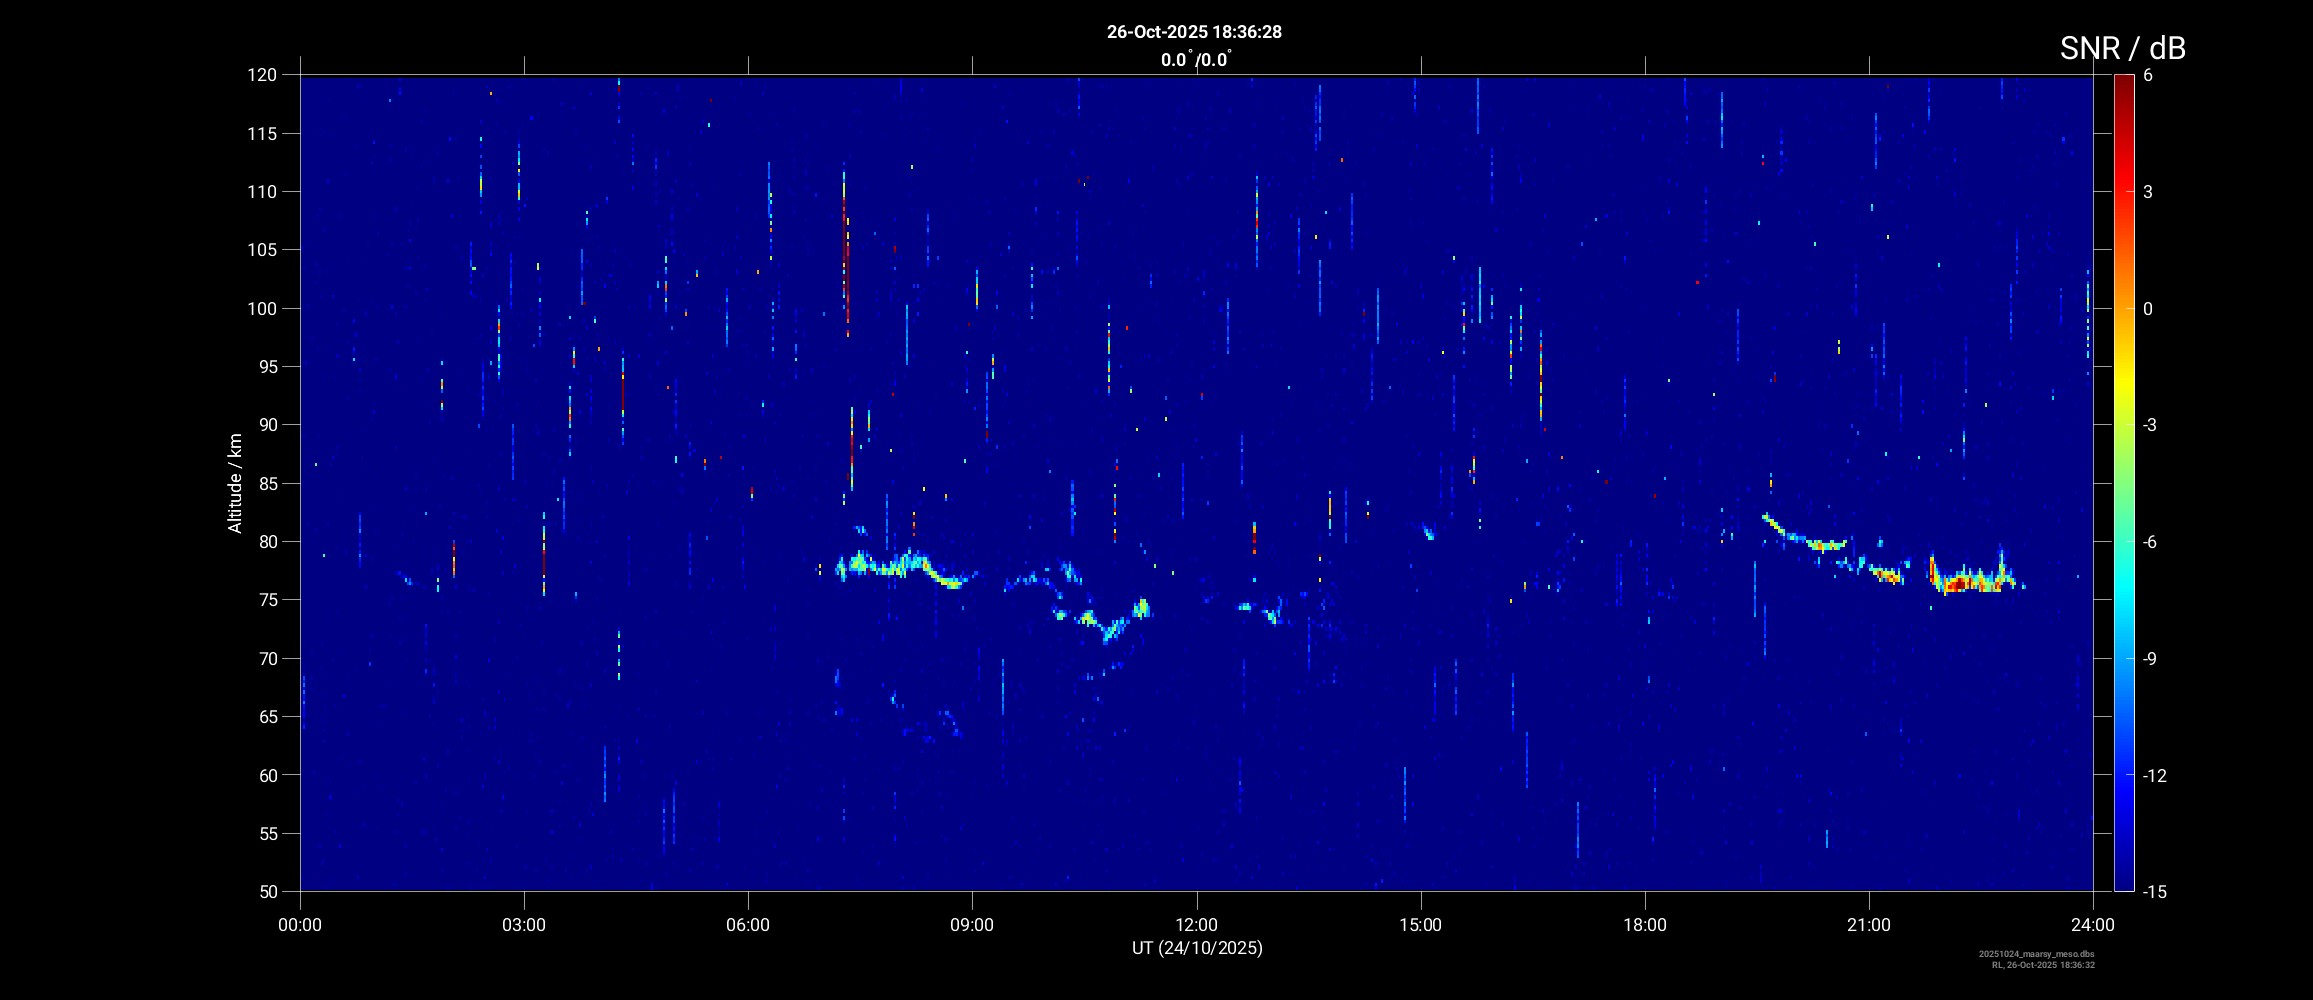2313x1000 pixels.
Task: Click the 00:00 label at axis start
Action: pos(300,925)
